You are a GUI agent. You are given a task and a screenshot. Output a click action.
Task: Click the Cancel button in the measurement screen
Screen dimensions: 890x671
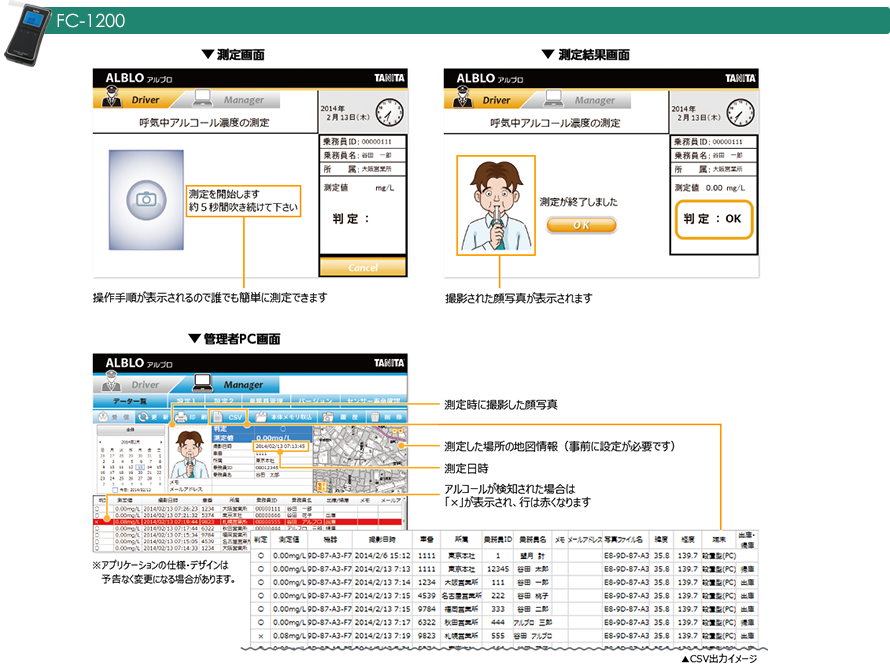[x=363, y=267]
